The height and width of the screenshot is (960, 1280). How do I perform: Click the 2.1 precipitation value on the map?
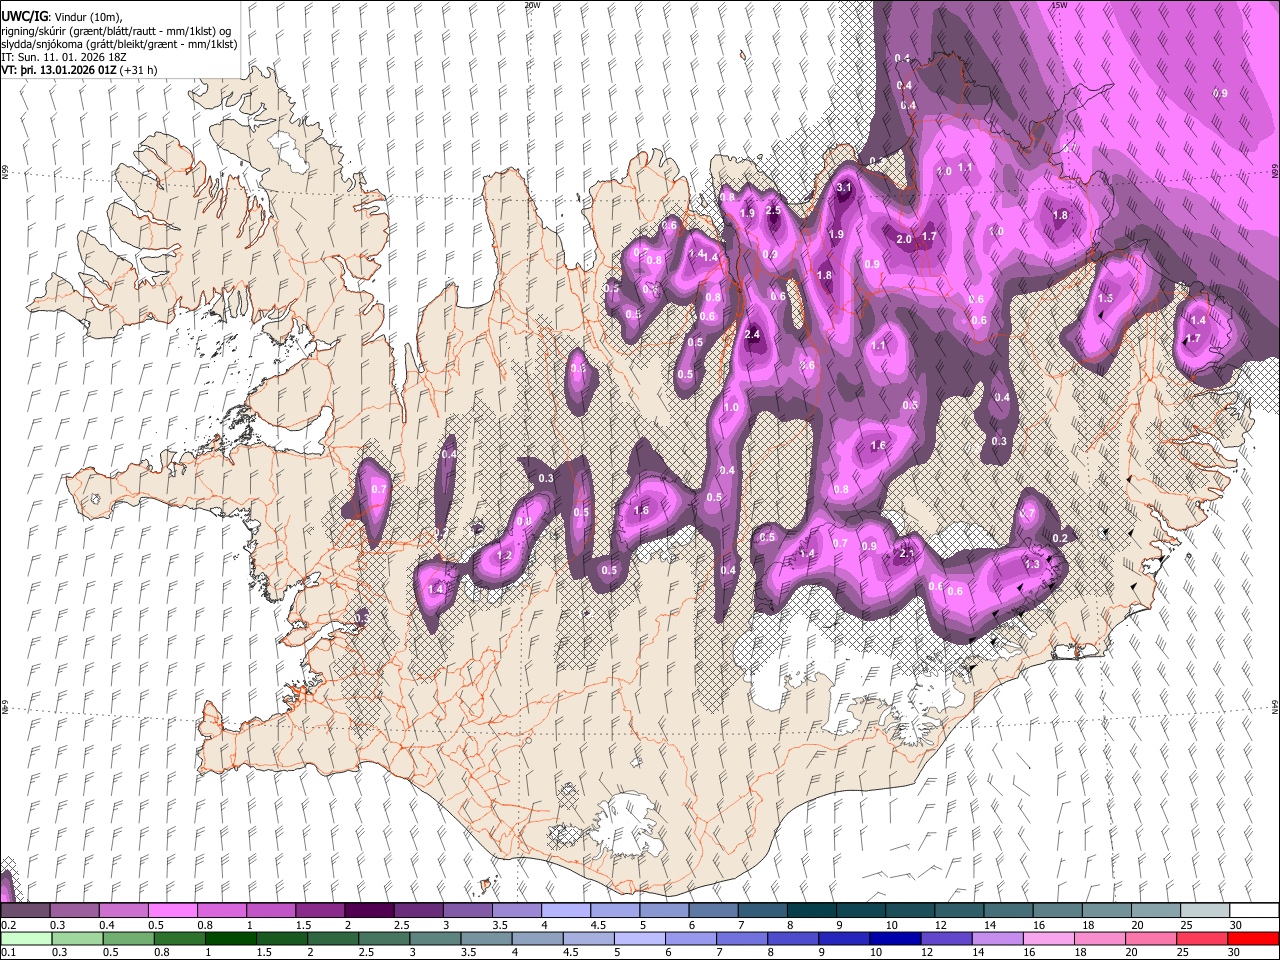click(x=907, y=553)
